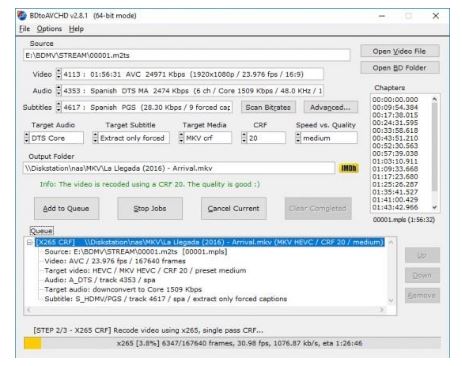
Task: Click the Open BD Folder button
Action: tap(399, 68)
